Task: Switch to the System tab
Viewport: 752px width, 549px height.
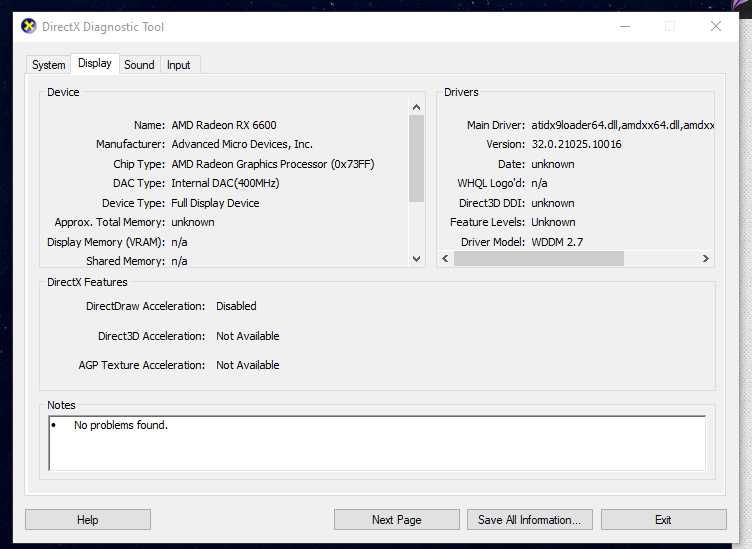Action: point(48,65)
